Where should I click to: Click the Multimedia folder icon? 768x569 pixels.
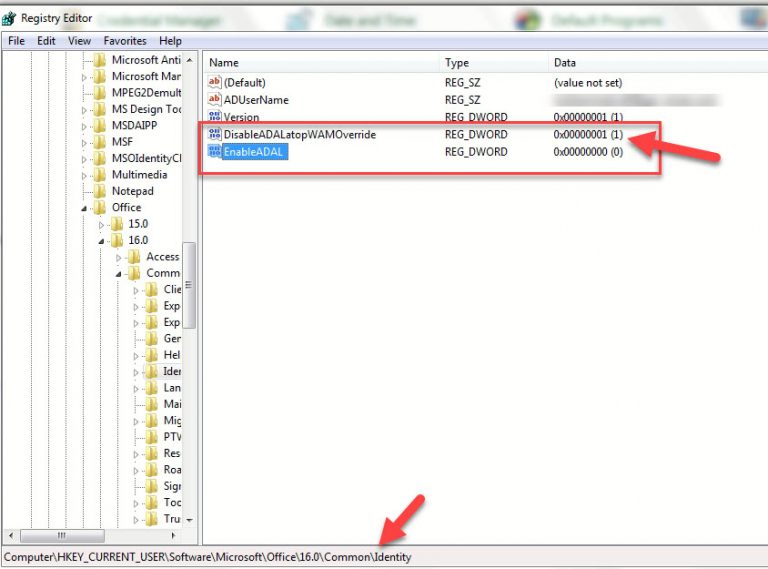[99, 175]
